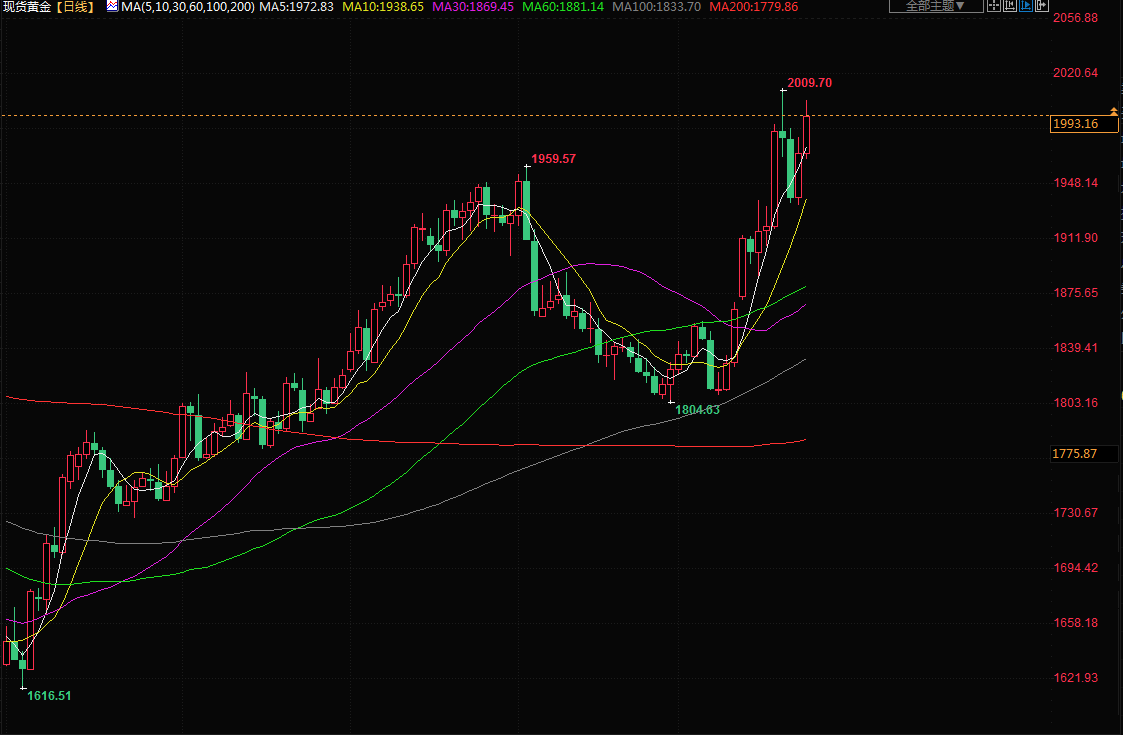This screenshot has width=1123, height=735.
Task: Select the MA5 value label
Action: coord(296,7)
